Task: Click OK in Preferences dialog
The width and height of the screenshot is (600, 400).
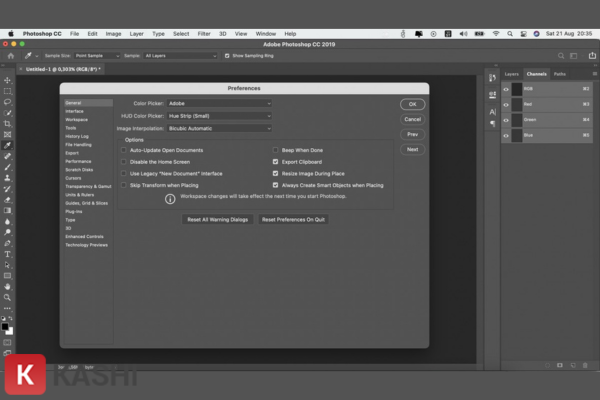Action: point(412,104)
